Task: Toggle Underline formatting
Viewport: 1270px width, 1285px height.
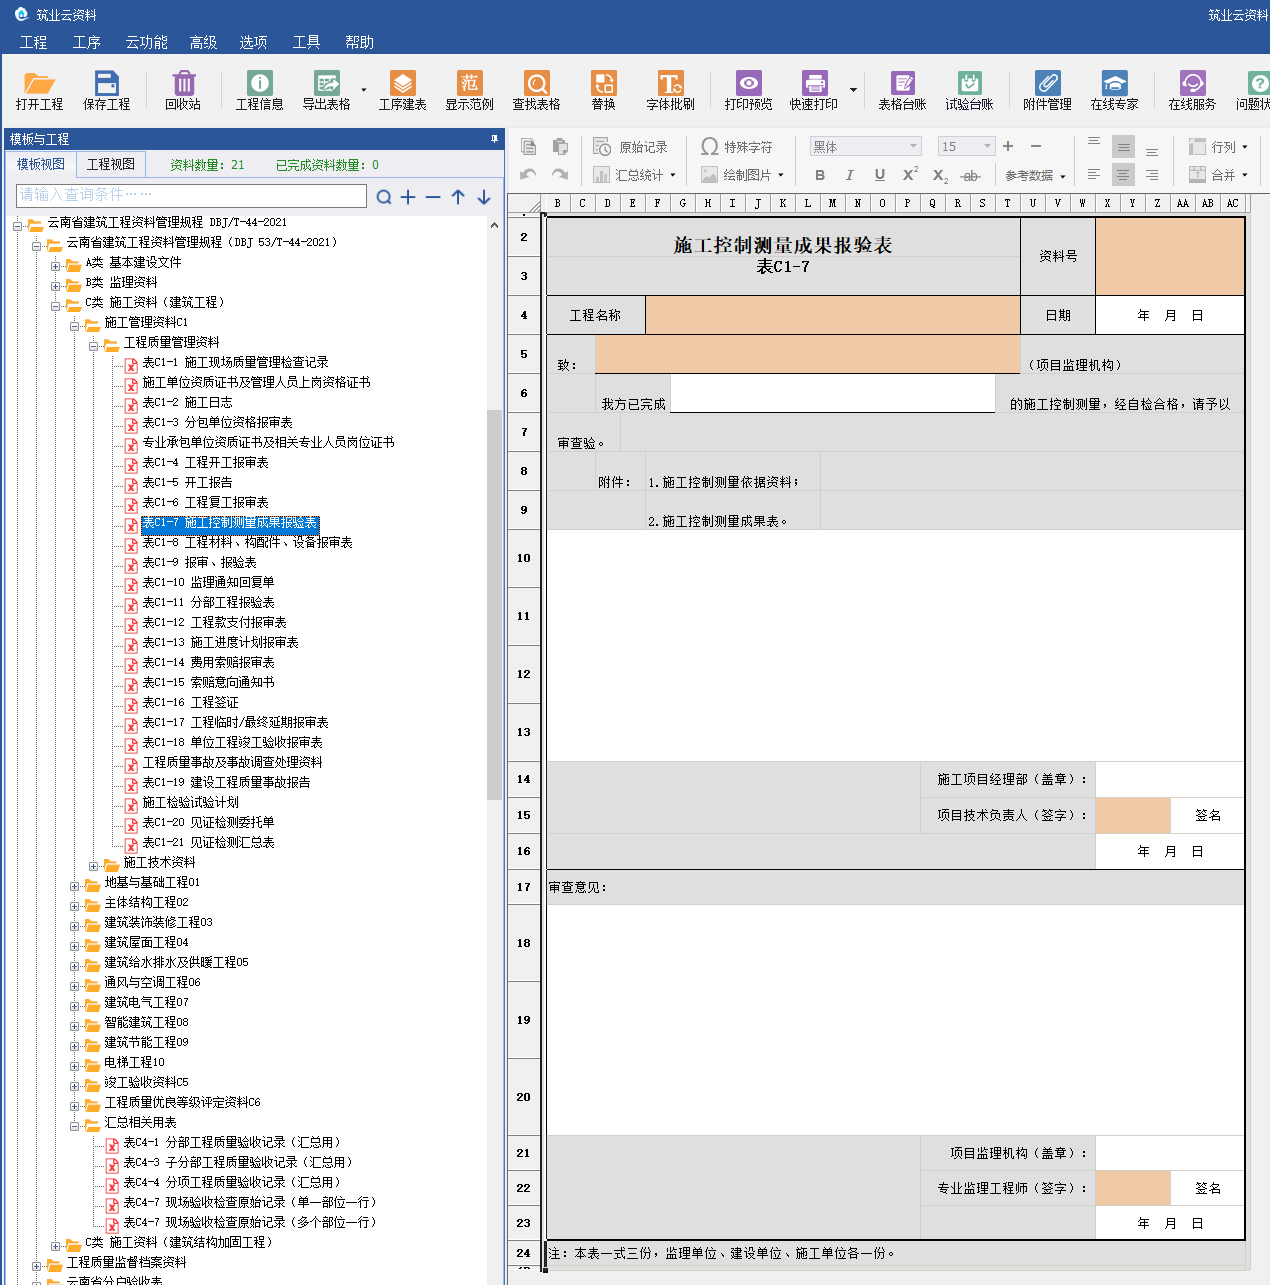Action: tap(880, 175)
